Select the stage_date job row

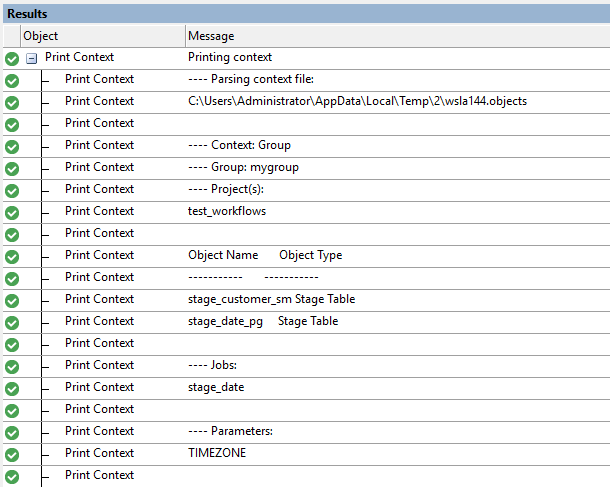216,387
